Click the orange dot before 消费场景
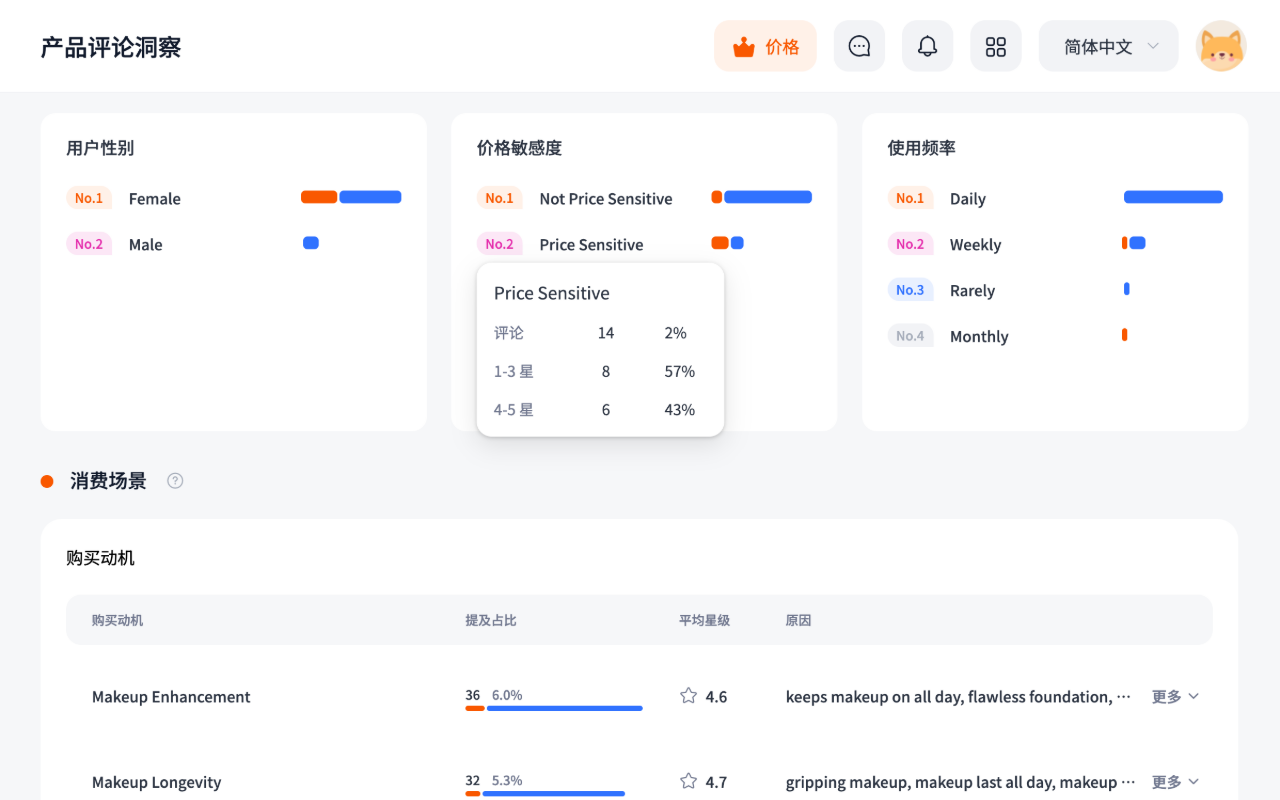 point(46,481)
